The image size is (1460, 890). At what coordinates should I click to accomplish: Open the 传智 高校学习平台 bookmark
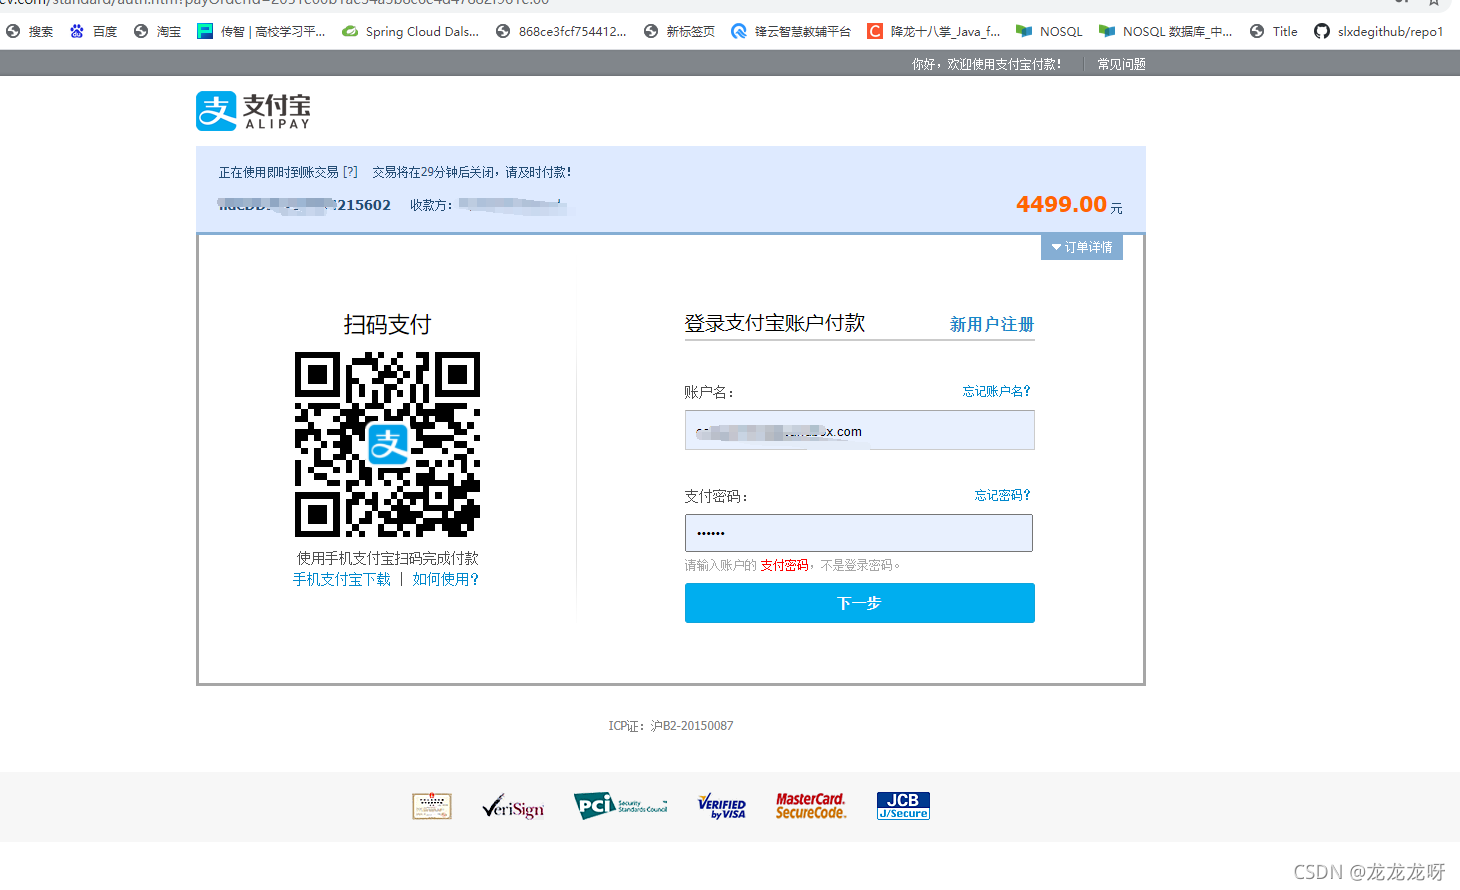[262, 32]
